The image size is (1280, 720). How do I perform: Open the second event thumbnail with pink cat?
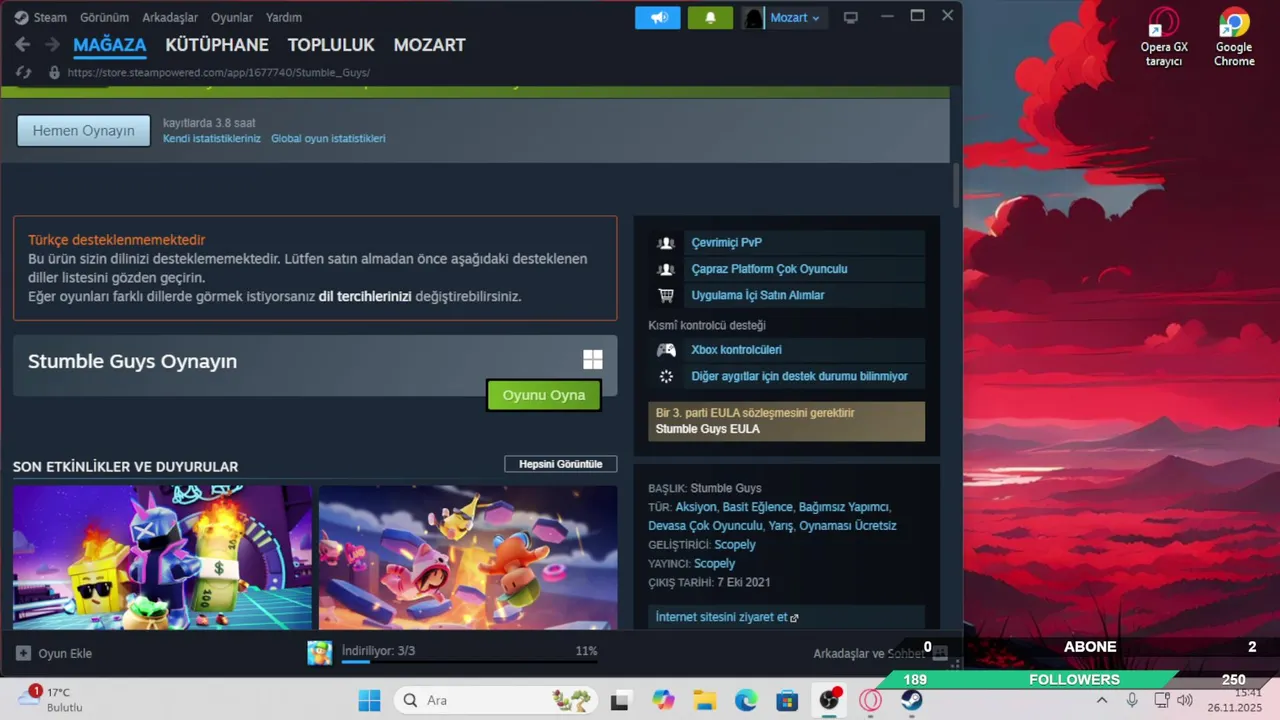[x=468, y=557]
